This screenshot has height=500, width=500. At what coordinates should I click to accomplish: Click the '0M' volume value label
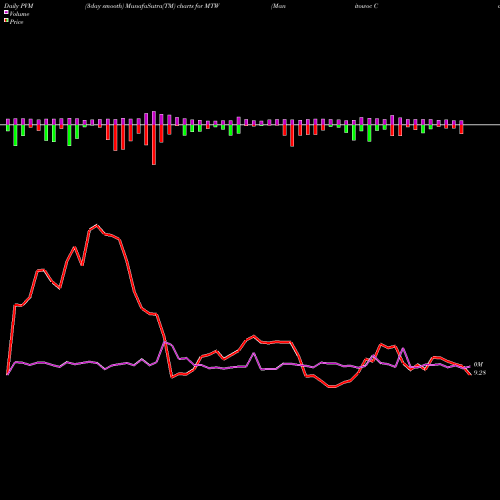point(478,365)
